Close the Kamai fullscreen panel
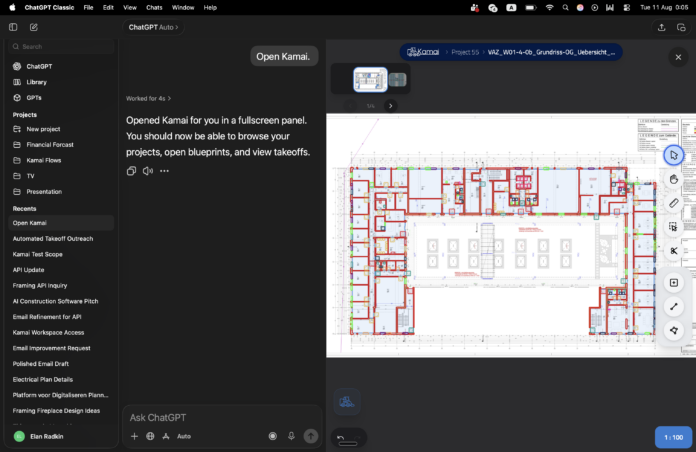 [678, 57]
